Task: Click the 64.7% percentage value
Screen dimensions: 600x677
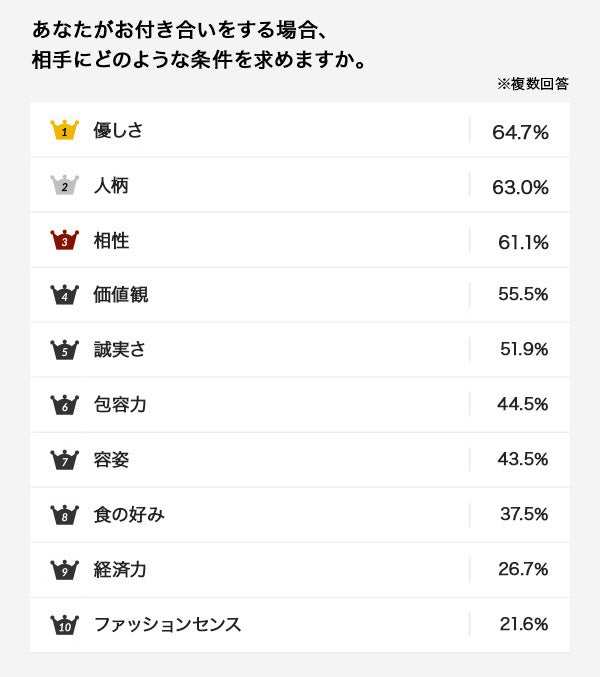Action: (520, 131)
